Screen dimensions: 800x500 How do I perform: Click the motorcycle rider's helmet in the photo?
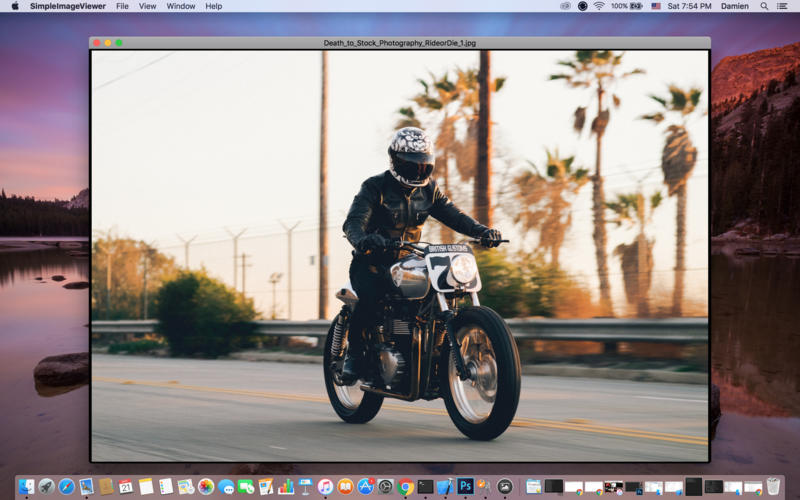(x=411, y=155)
